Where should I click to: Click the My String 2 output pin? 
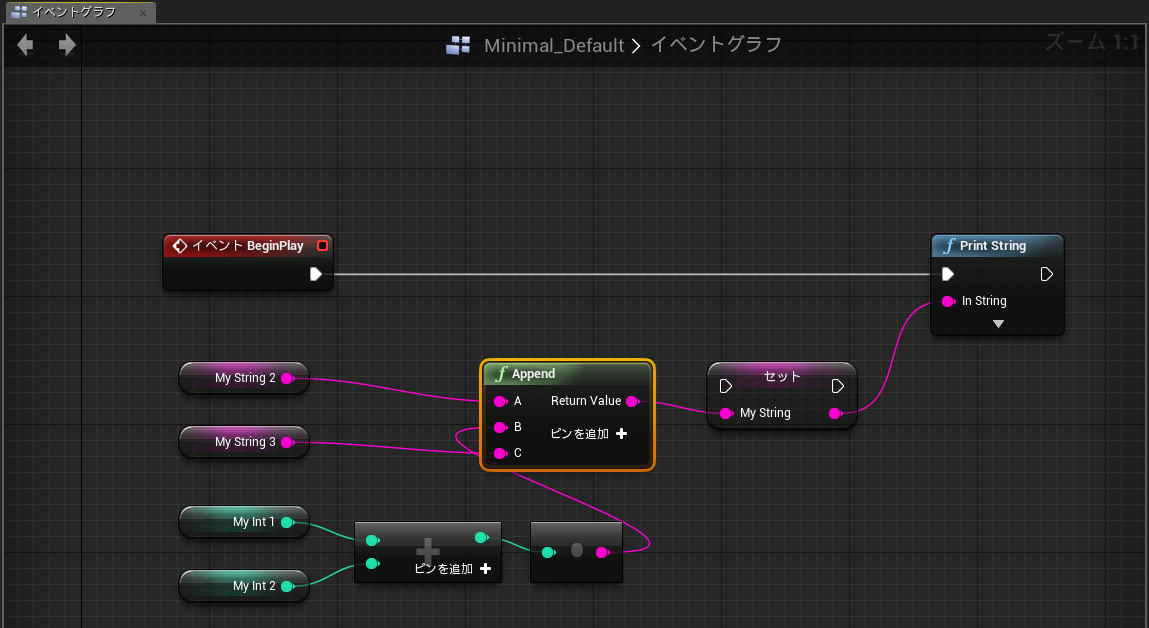point(288,378)
